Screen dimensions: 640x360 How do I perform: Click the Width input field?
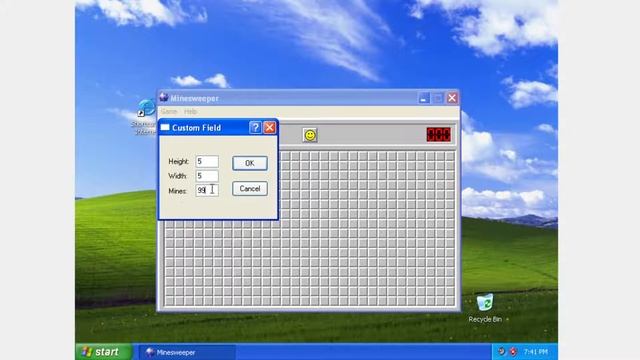tap(207, 176)
